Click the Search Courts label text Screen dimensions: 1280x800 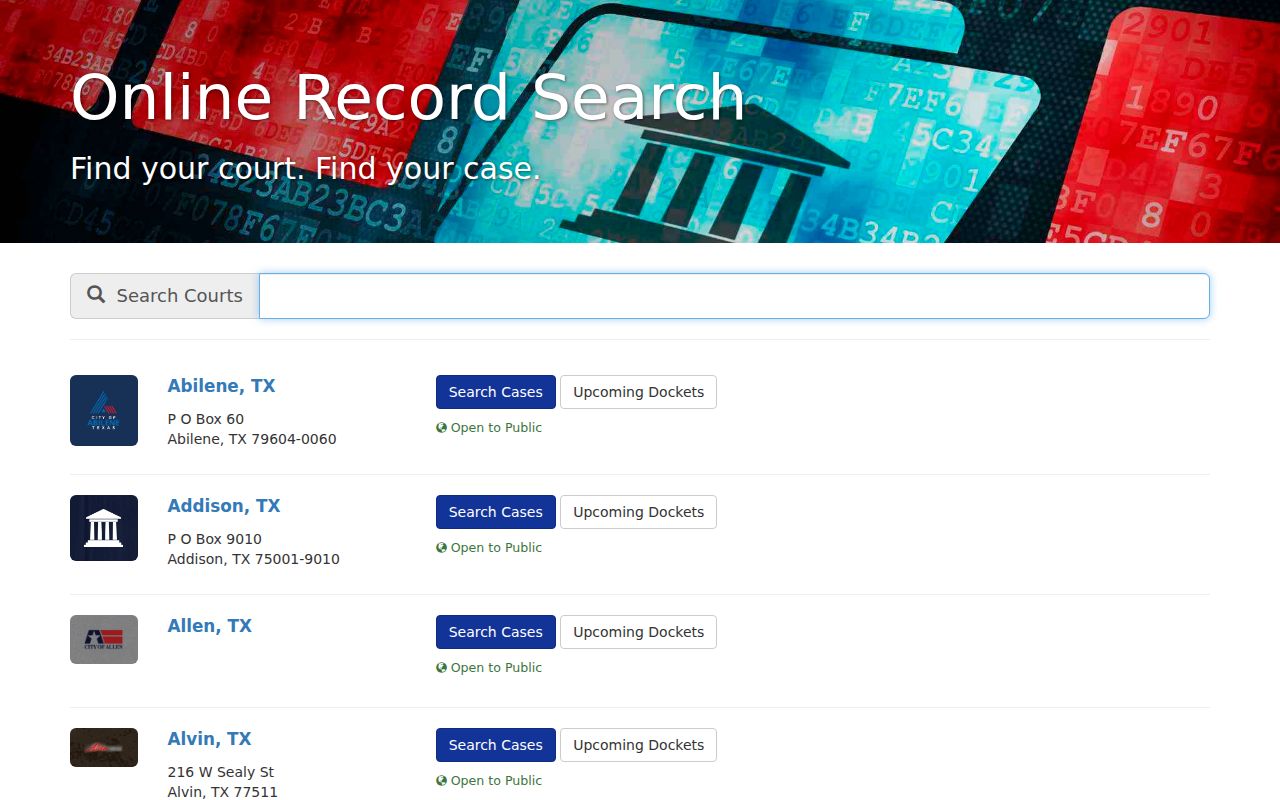[x=180, y=296]
